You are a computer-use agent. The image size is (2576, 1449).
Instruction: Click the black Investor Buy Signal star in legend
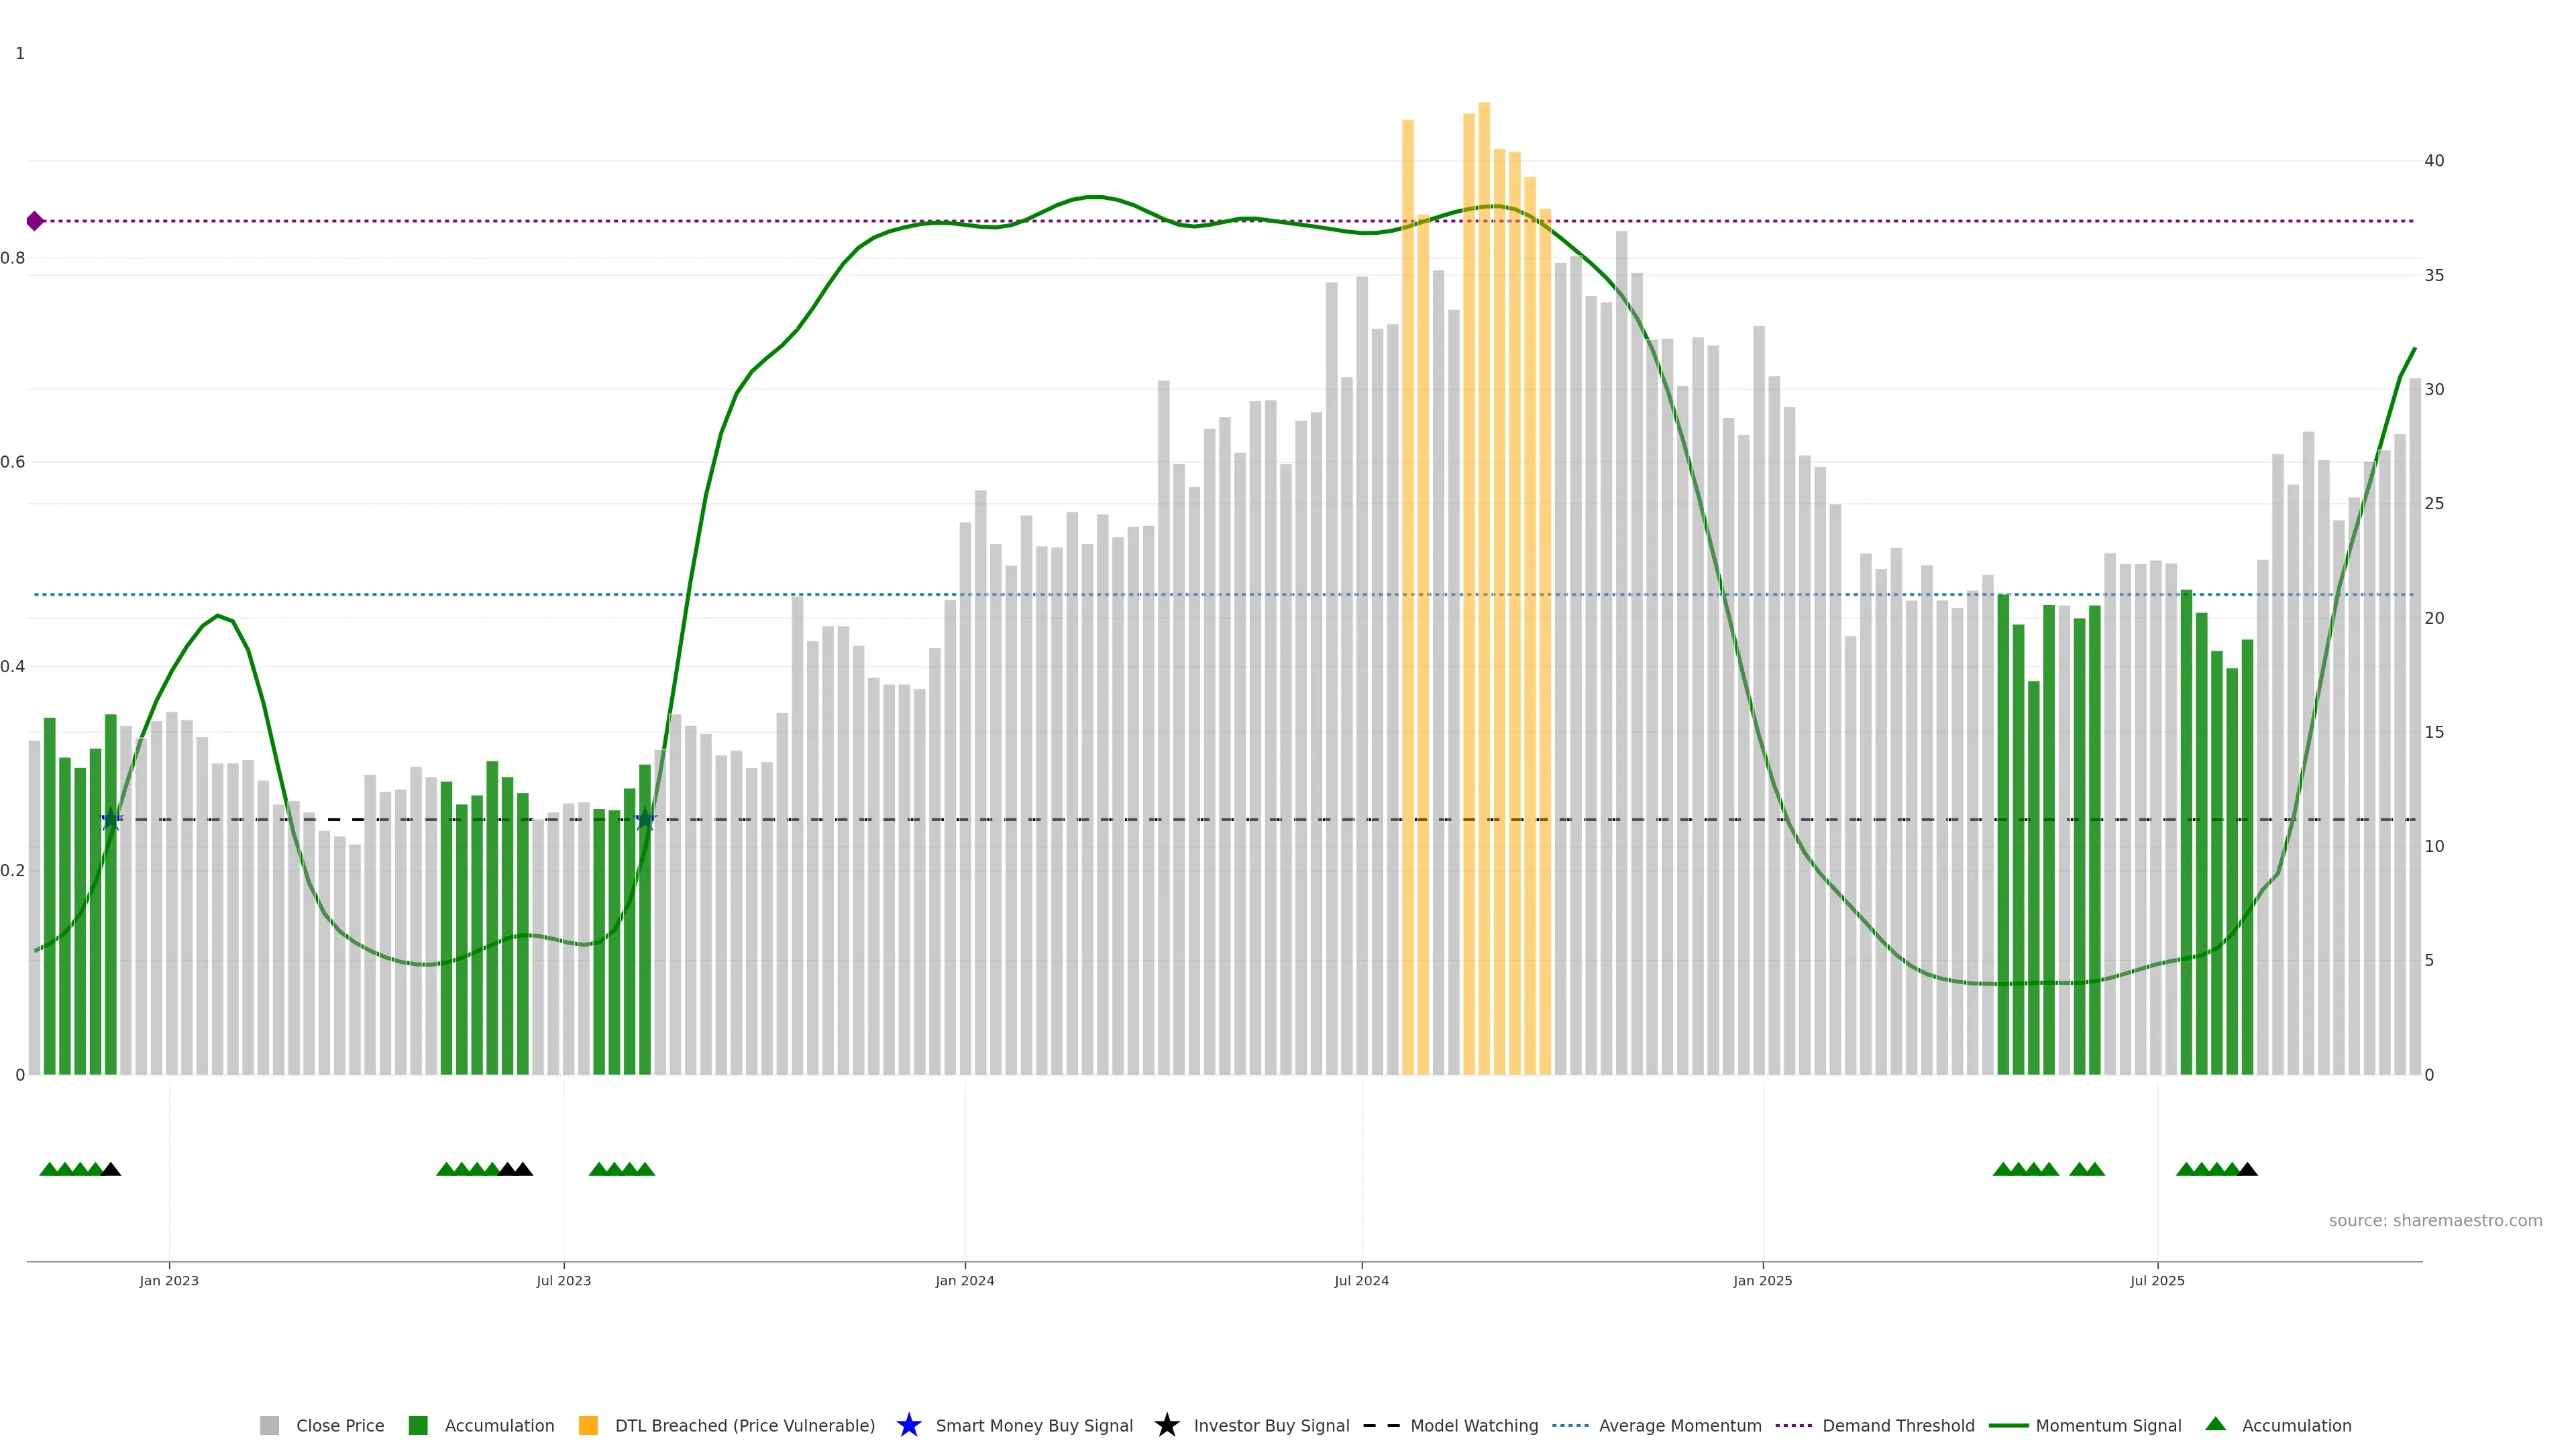[1166, 1425]
